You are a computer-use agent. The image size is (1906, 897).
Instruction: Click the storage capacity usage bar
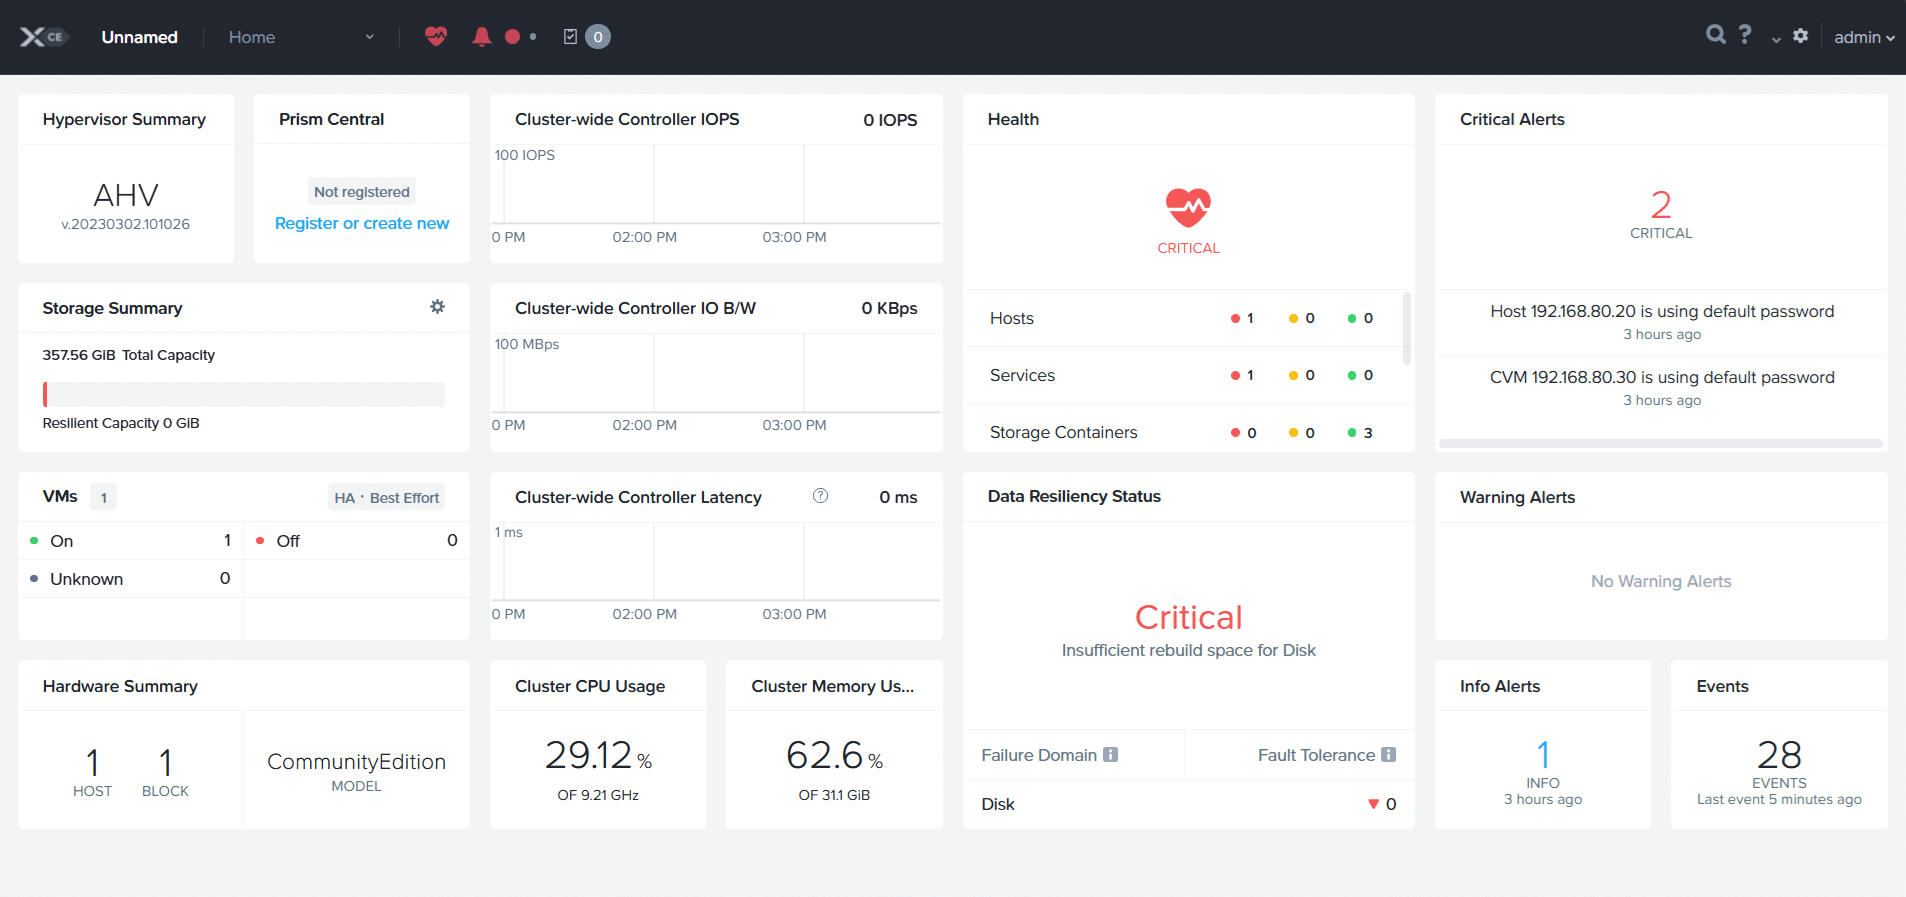(243, 394)
